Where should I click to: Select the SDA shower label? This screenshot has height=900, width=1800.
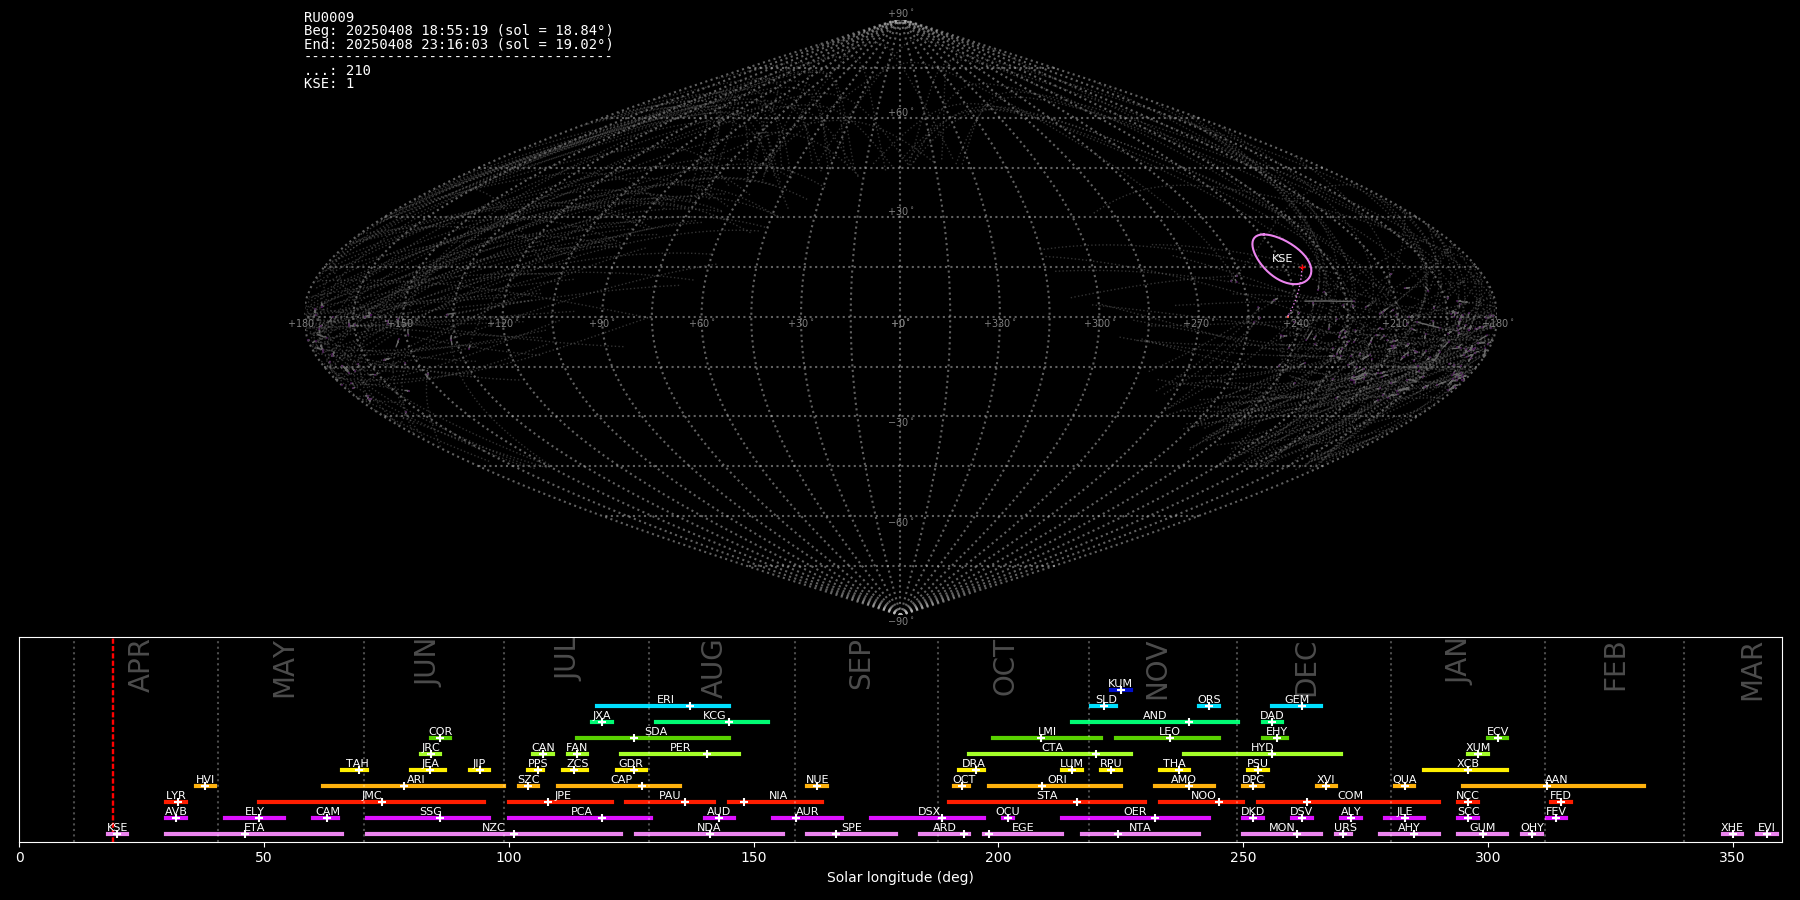(x=655, y=732)
